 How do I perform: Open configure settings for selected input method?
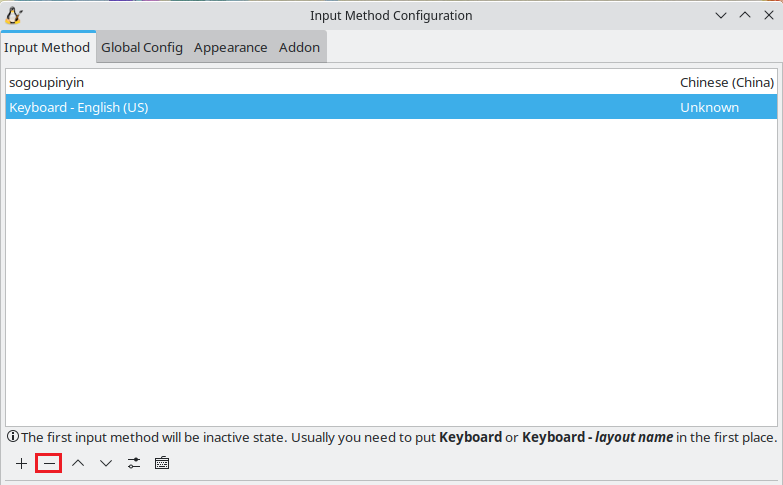click(134, 464)
